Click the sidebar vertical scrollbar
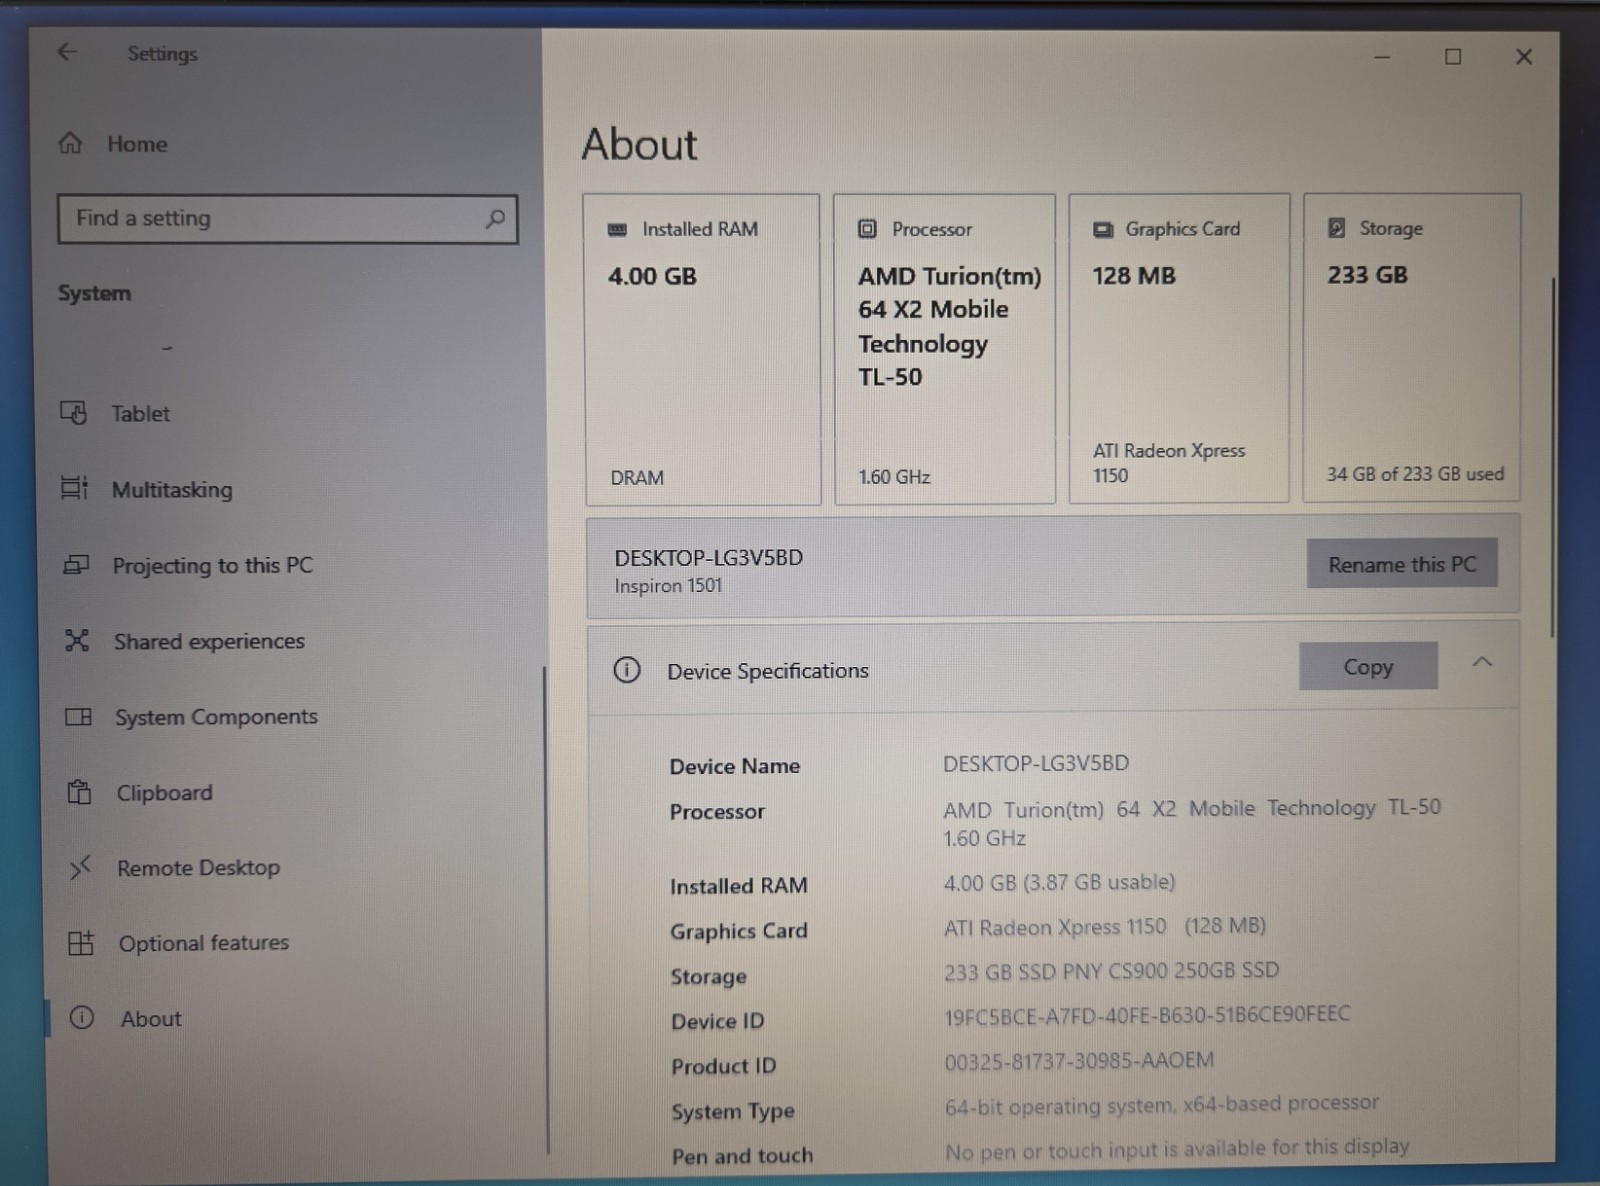Viewport: 1600px width, 1186px height. tap(546, 910)
